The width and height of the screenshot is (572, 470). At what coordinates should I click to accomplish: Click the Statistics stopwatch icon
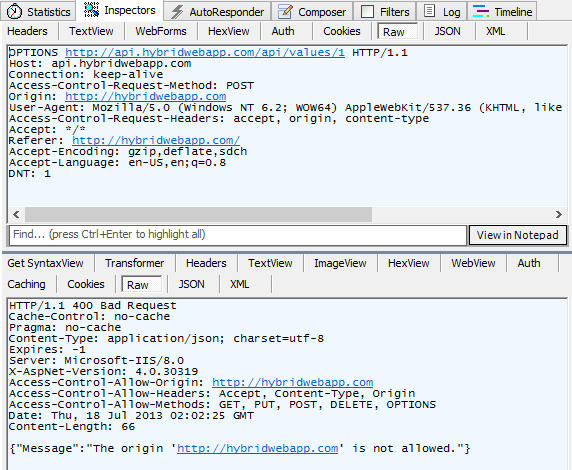[x=14, y=11]
